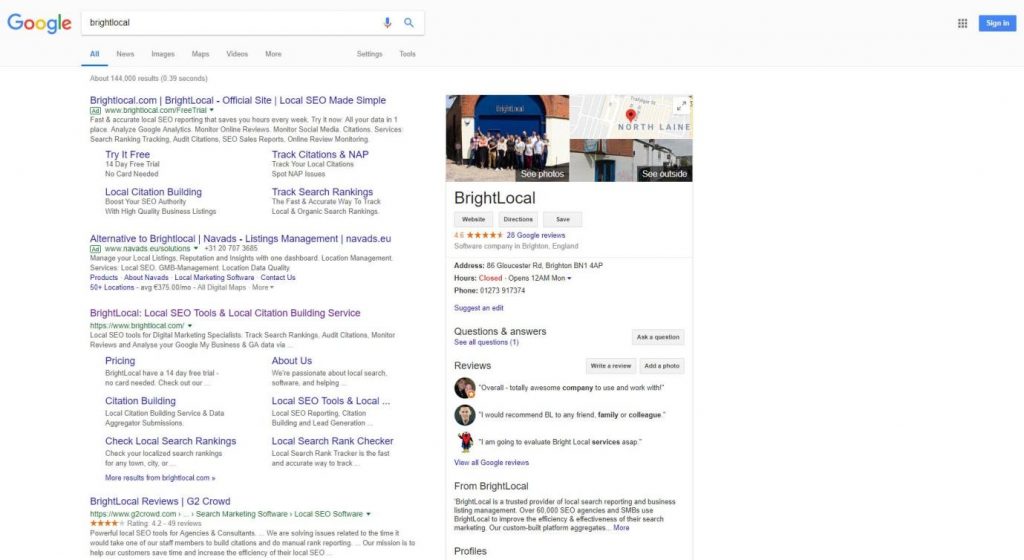
Task: Click the magnifying glass search icon
Action: tap(409, 23)
